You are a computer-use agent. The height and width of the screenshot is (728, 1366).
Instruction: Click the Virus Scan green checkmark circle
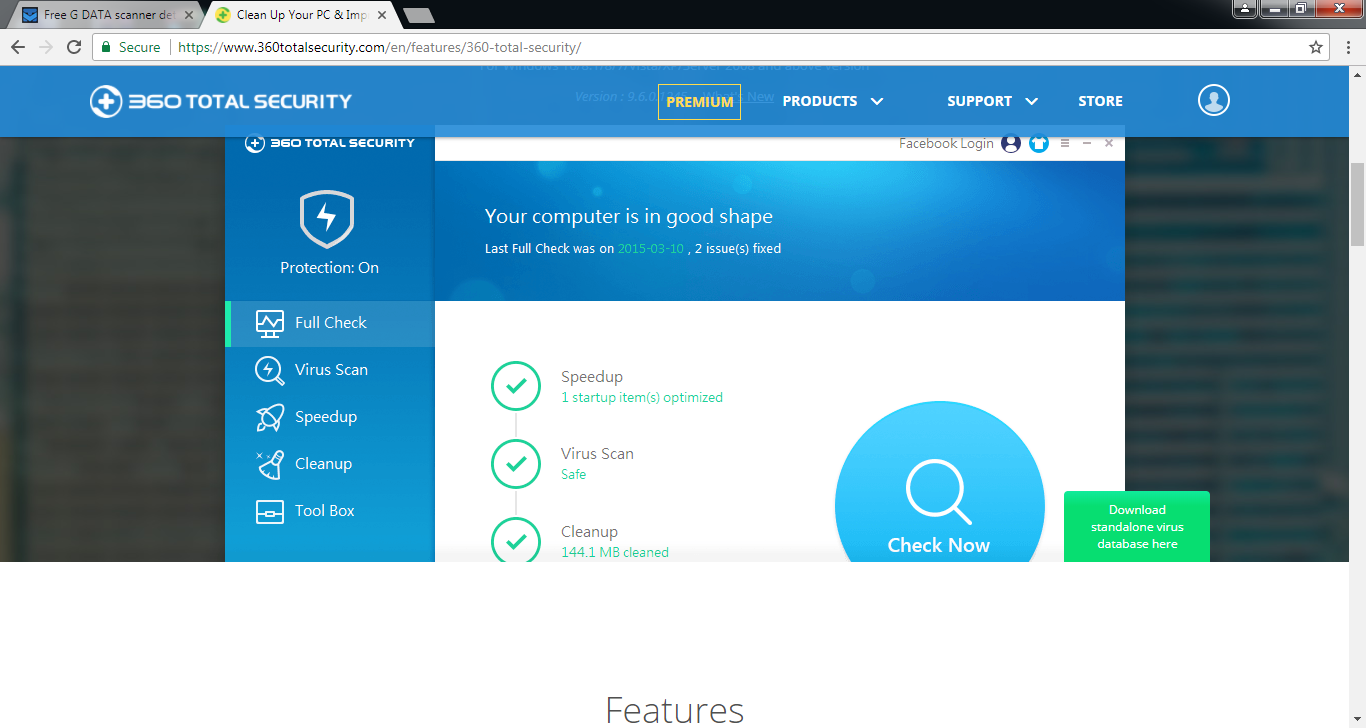point(516,463)
